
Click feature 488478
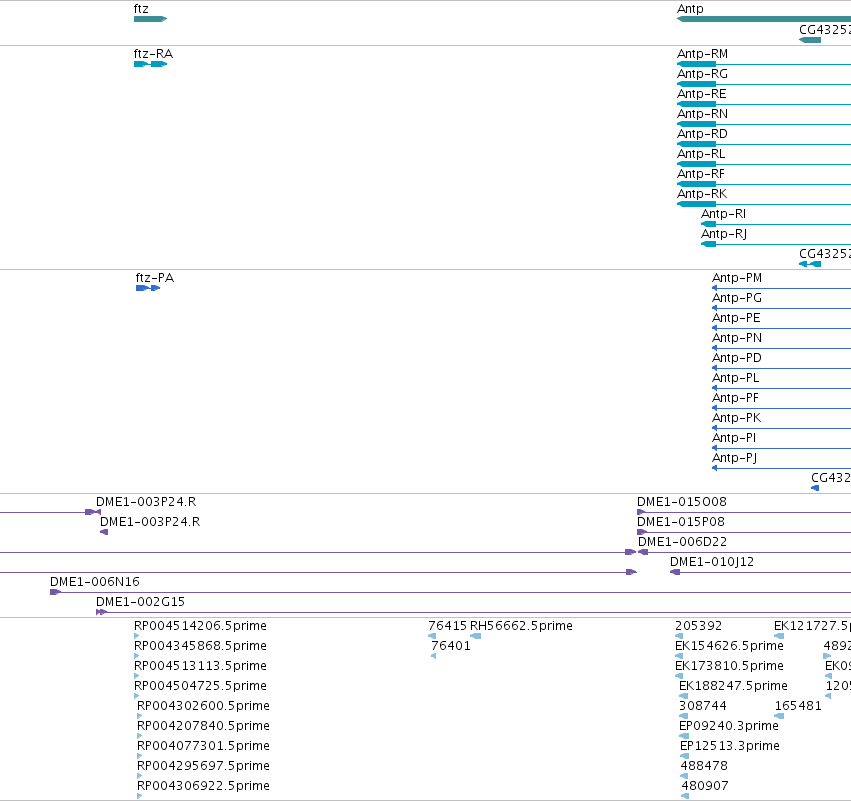704,766
